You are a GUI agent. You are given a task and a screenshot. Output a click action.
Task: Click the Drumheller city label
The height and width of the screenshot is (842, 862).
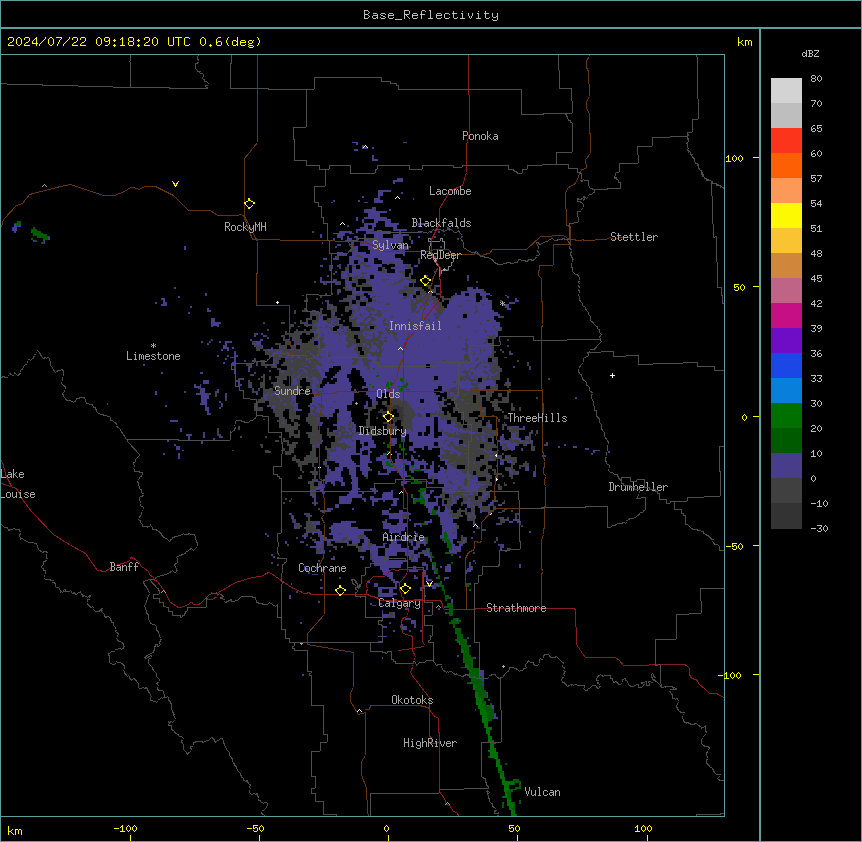(638, 487)
